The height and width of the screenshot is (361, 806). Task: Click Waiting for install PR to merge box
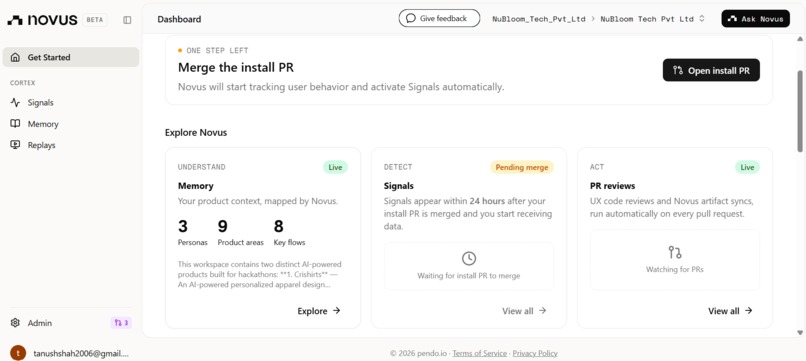(469, 266)
